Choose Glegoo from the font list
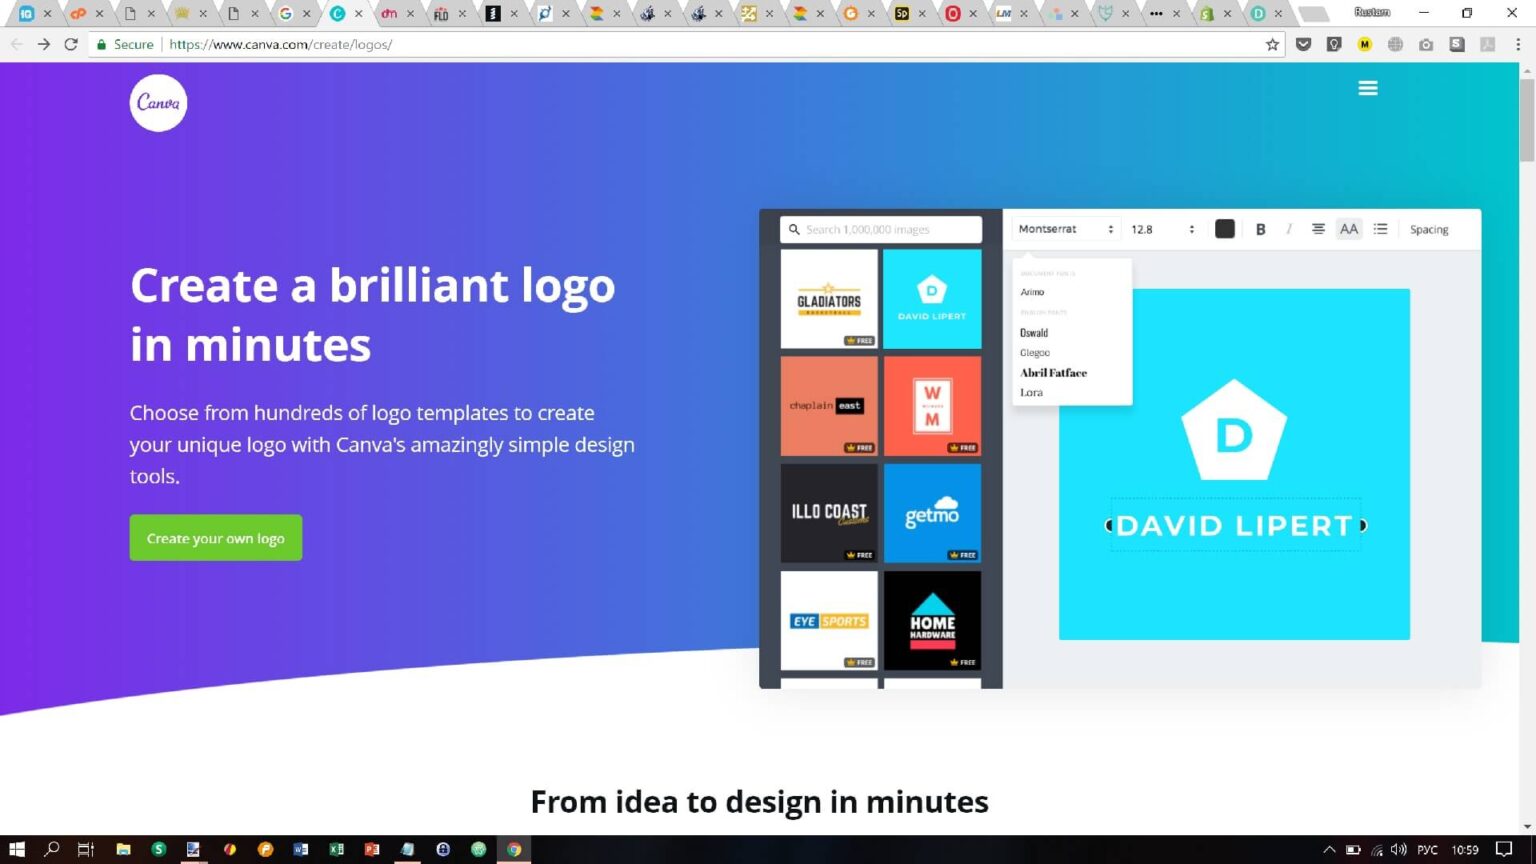1536x864 pixels. (x=1035, y=352)
